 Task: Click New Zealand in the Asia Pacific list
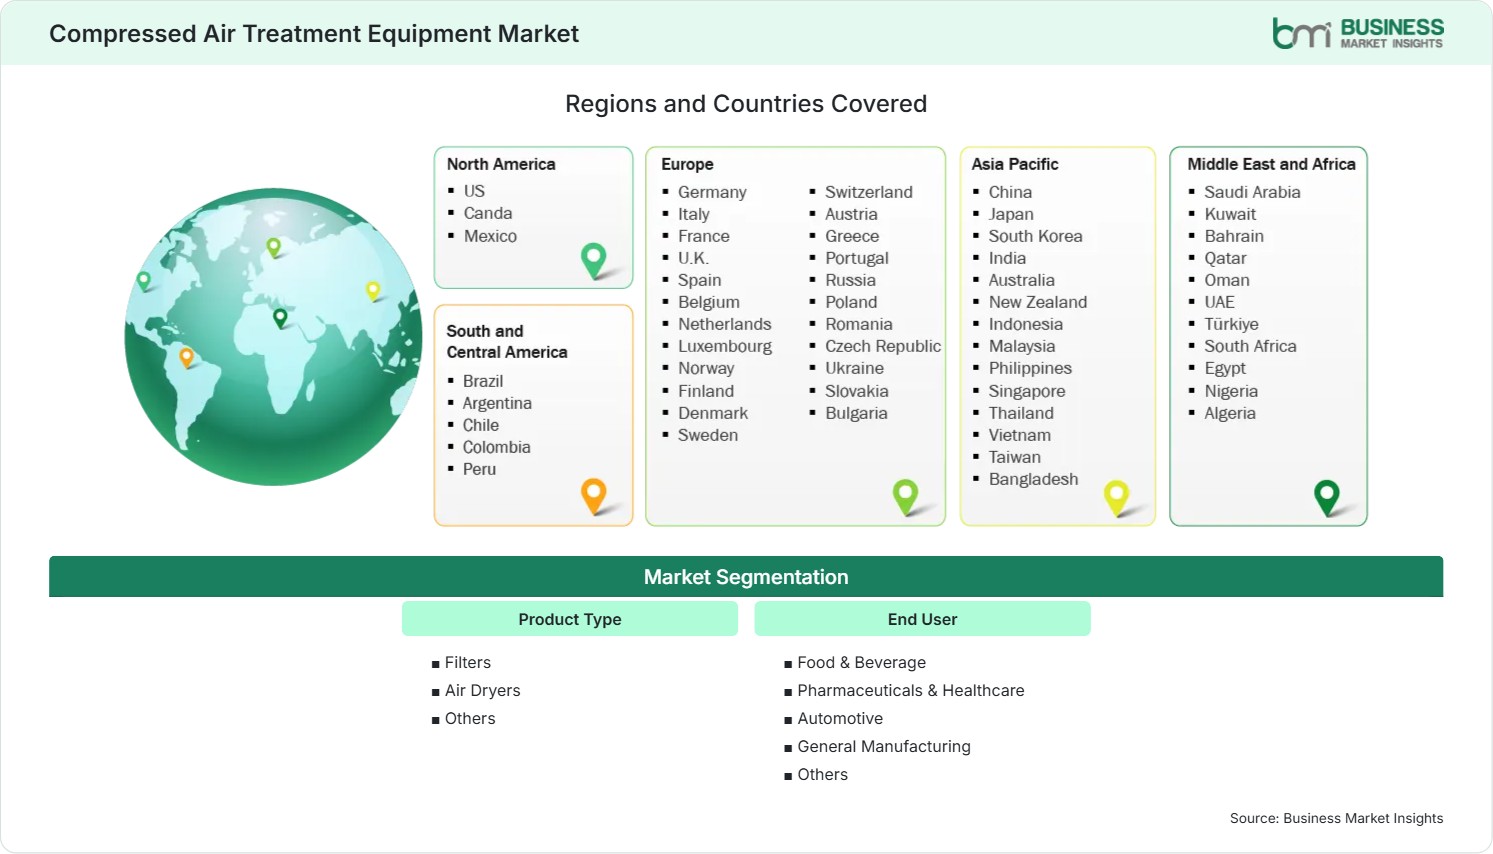1038,302
